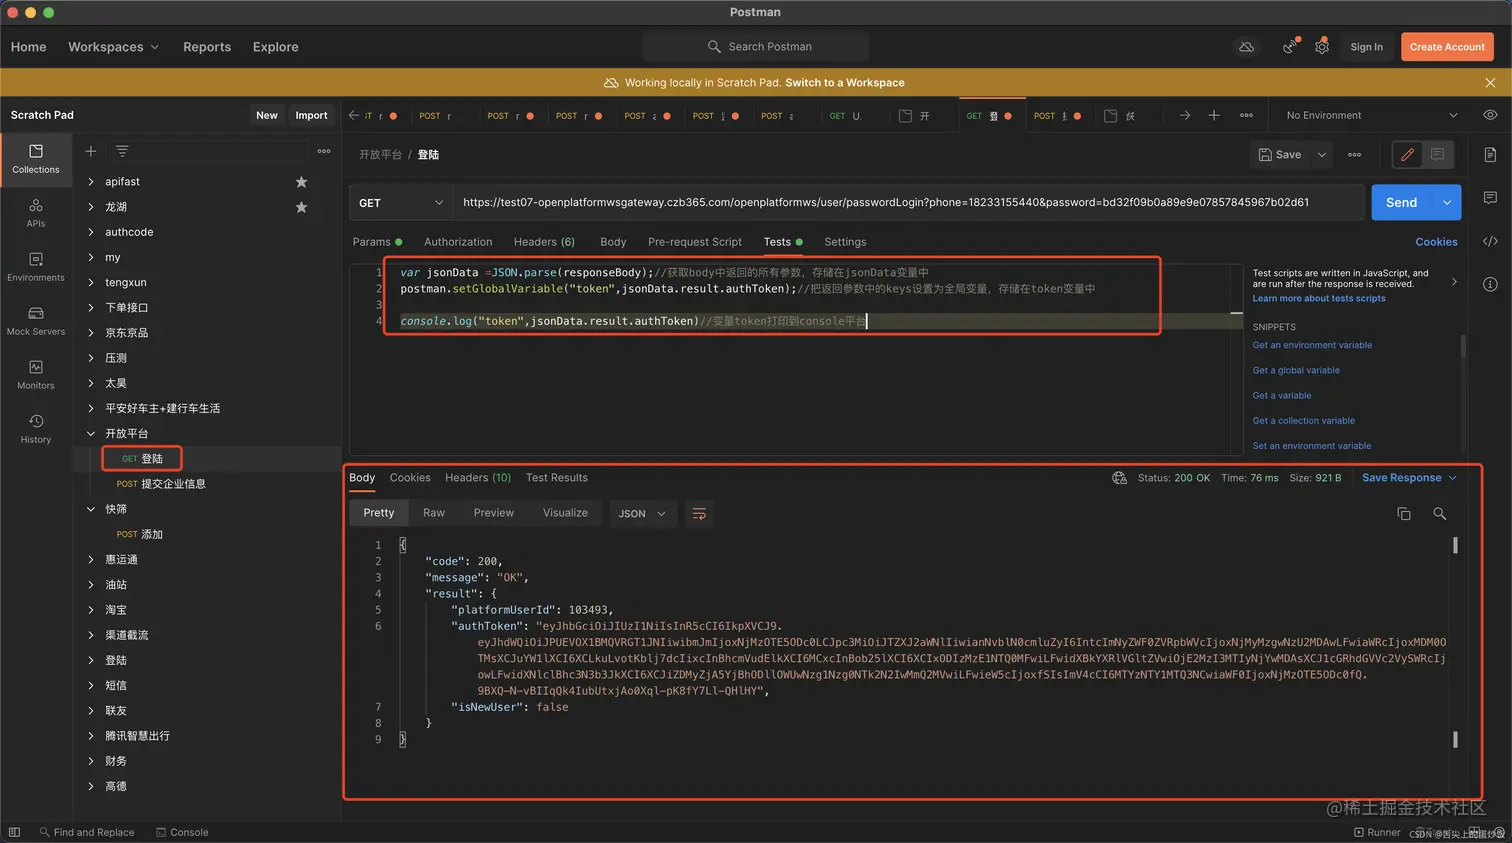1512x843 pixels.
Task: Open the Send button dropdown arrow
Action: 1447,202
